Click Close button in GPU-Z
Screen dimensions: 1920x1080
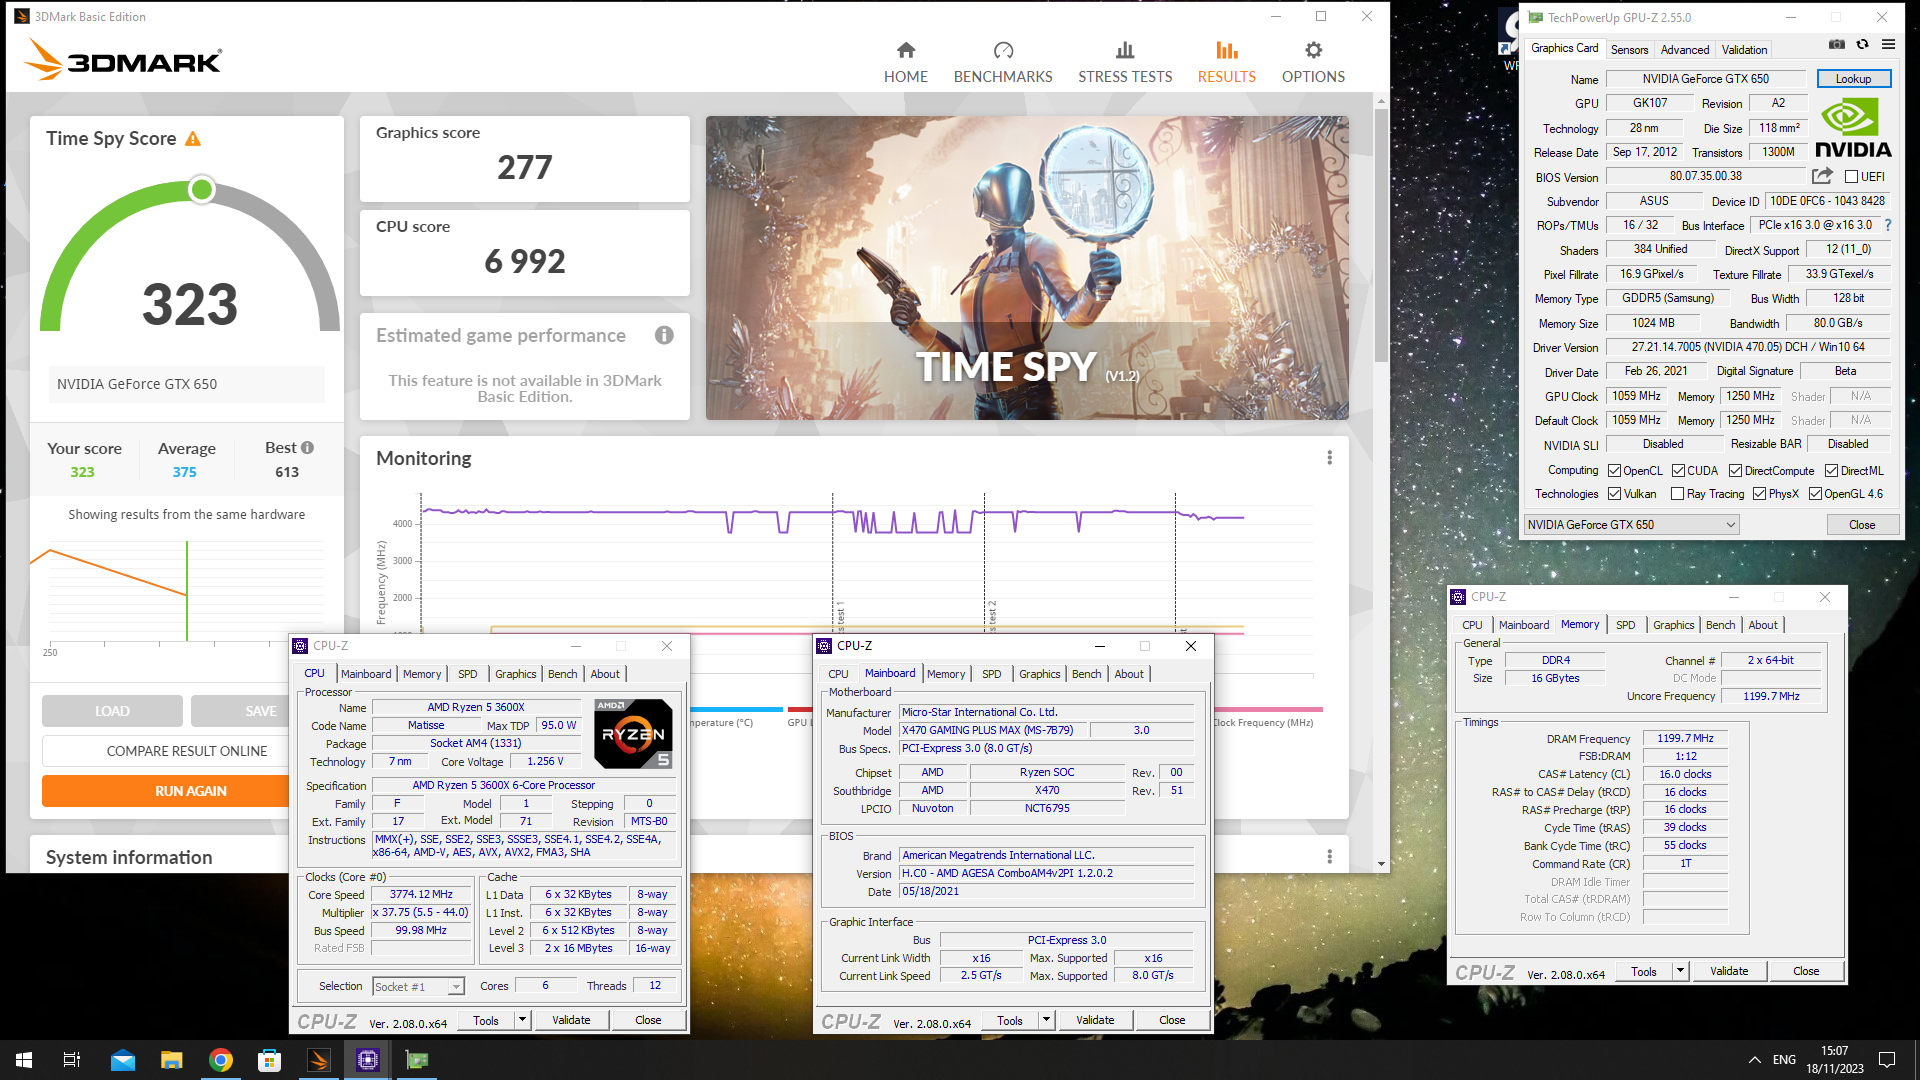tap(1861, 525)
